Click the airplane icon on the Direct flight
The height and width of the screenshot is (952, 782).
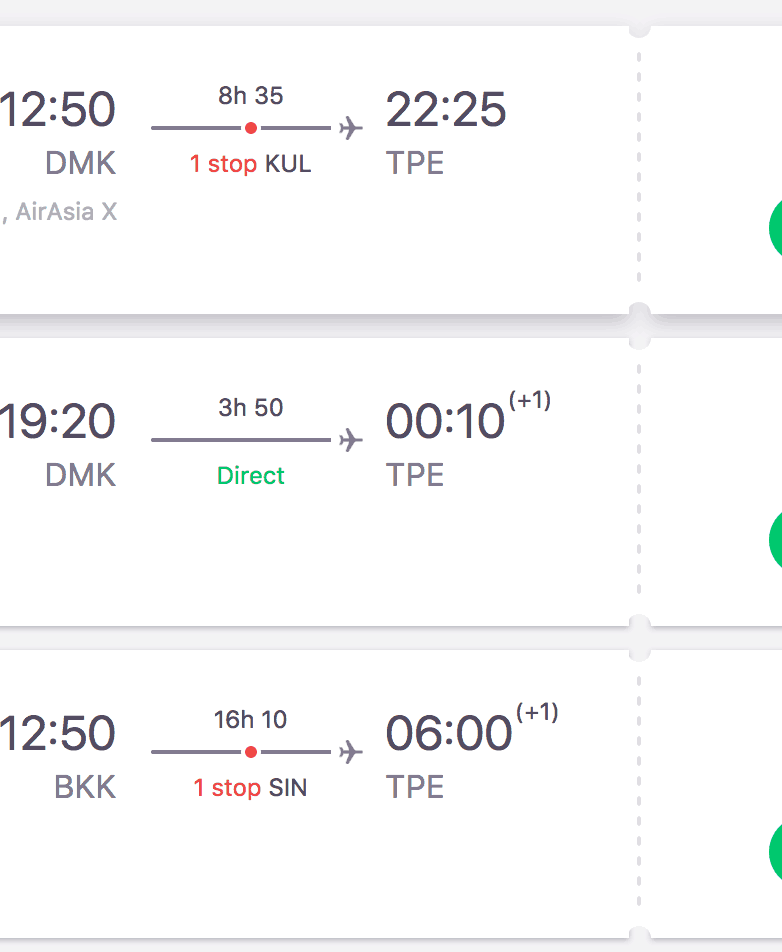coord(350,440)
